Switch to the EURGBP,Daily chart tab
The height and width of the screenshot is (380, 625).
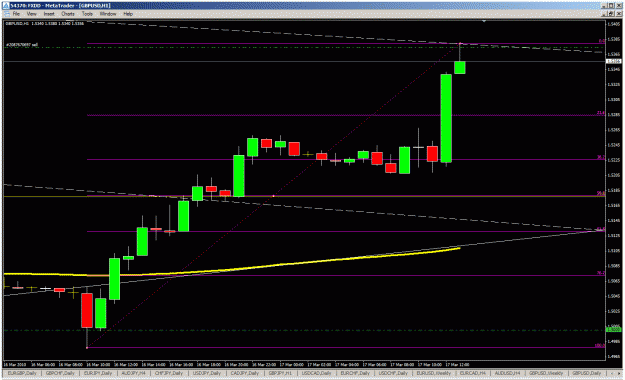(x=23, y=373)
